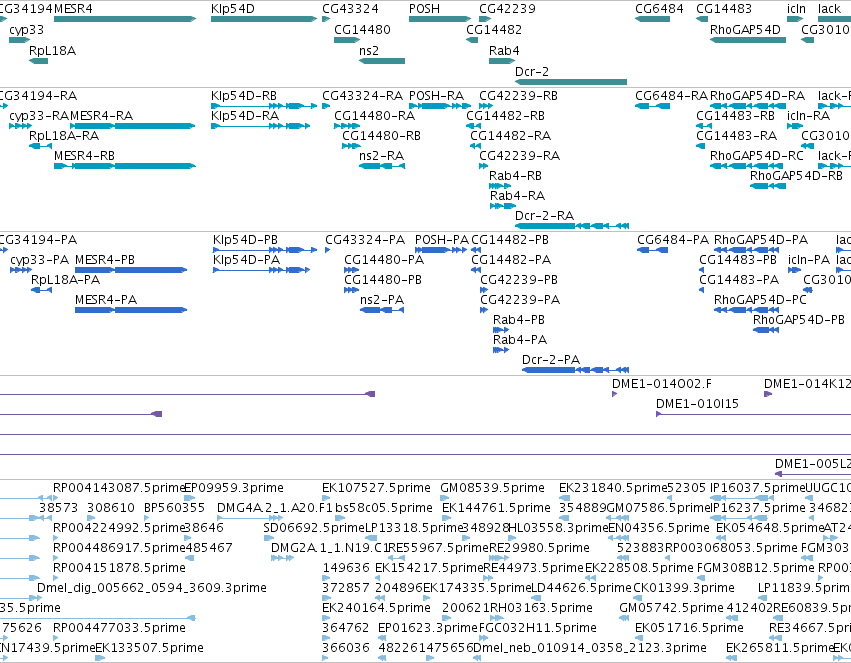Open transcript CG42239-RB
The image size is (851, 663).
pyautogui.click(x=518, y=95)
